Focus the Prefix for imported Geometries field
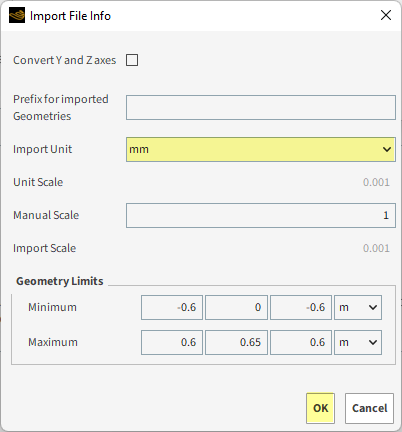The height and width of the screenshot is (432, 402). tap(261, 107)
